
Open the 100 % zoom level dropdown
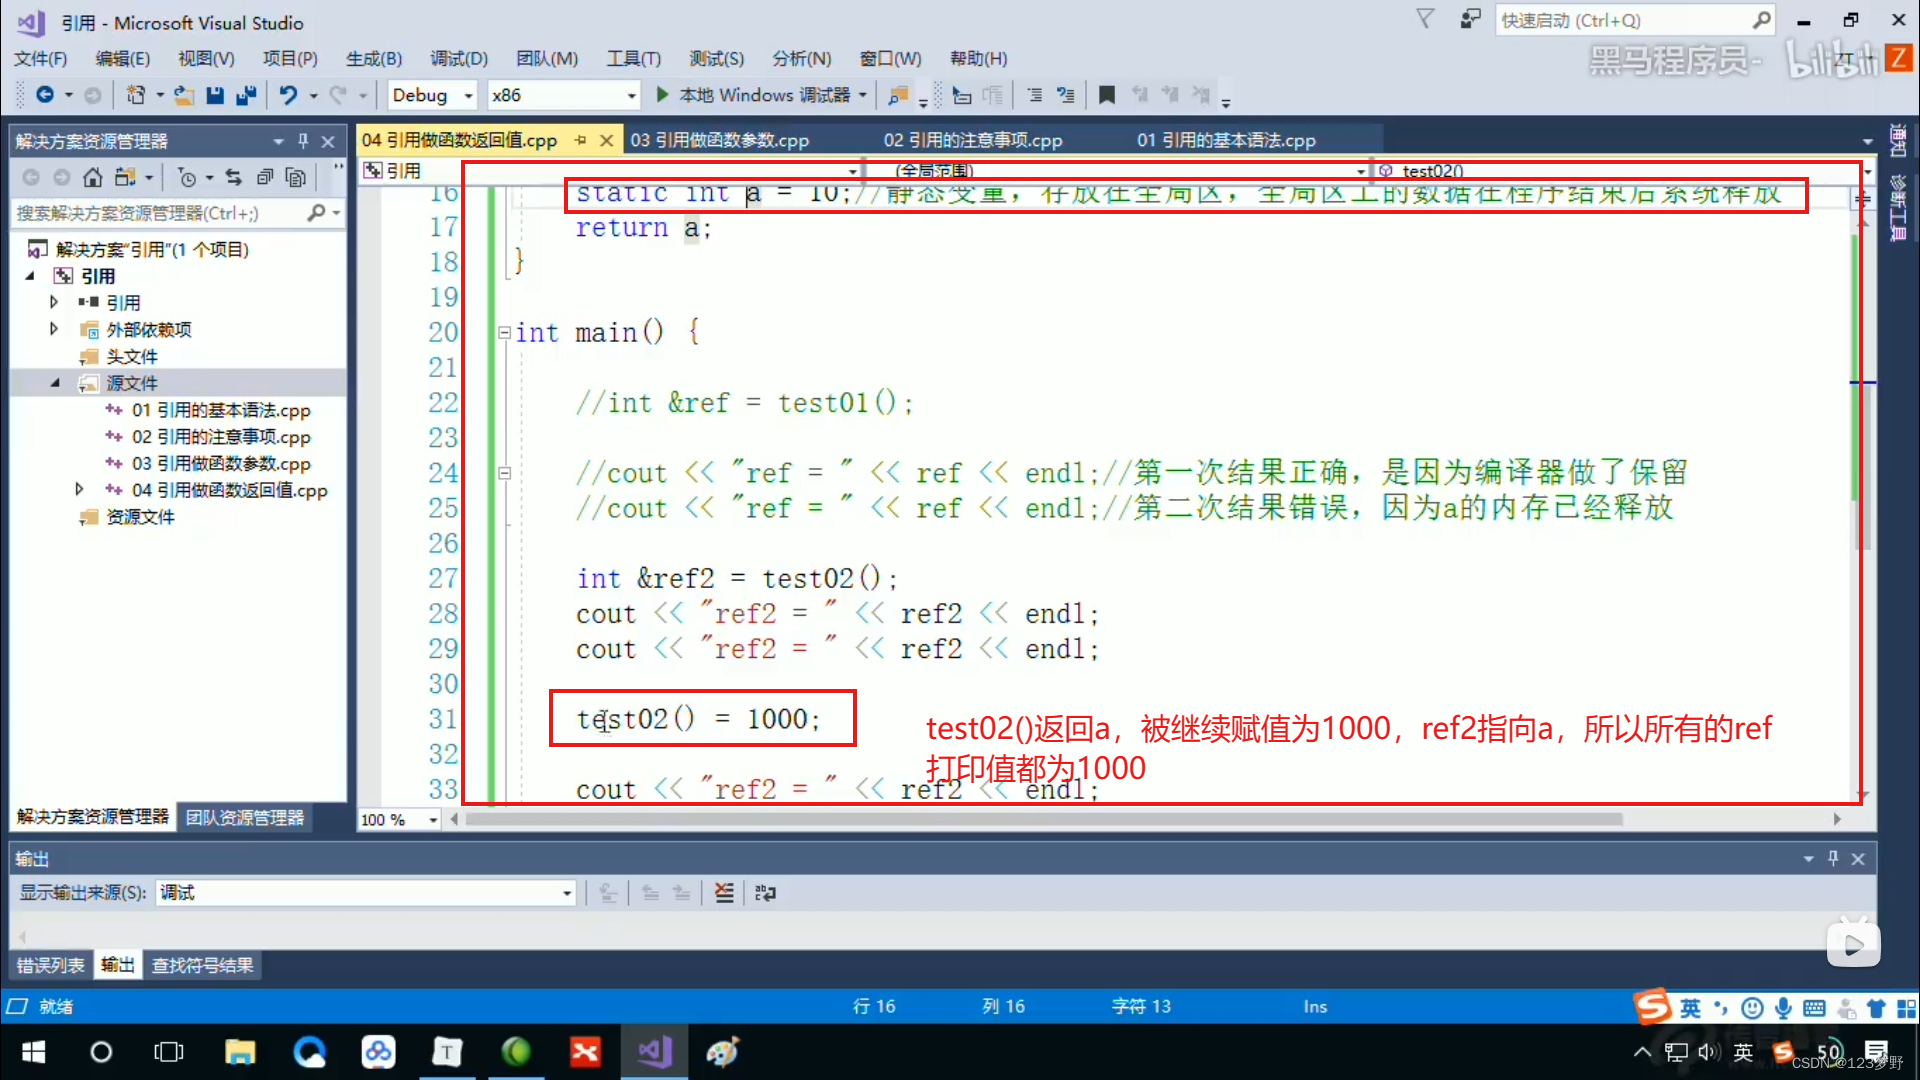432,820
